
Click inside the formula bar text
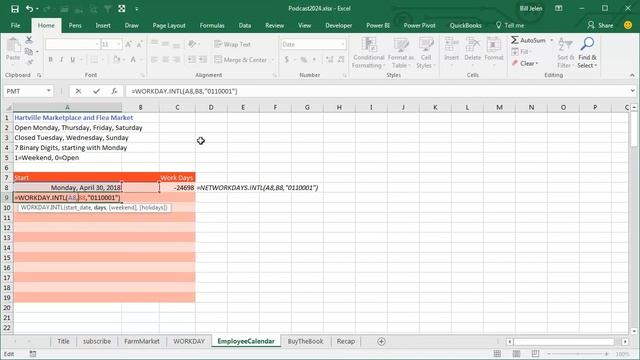184,91
